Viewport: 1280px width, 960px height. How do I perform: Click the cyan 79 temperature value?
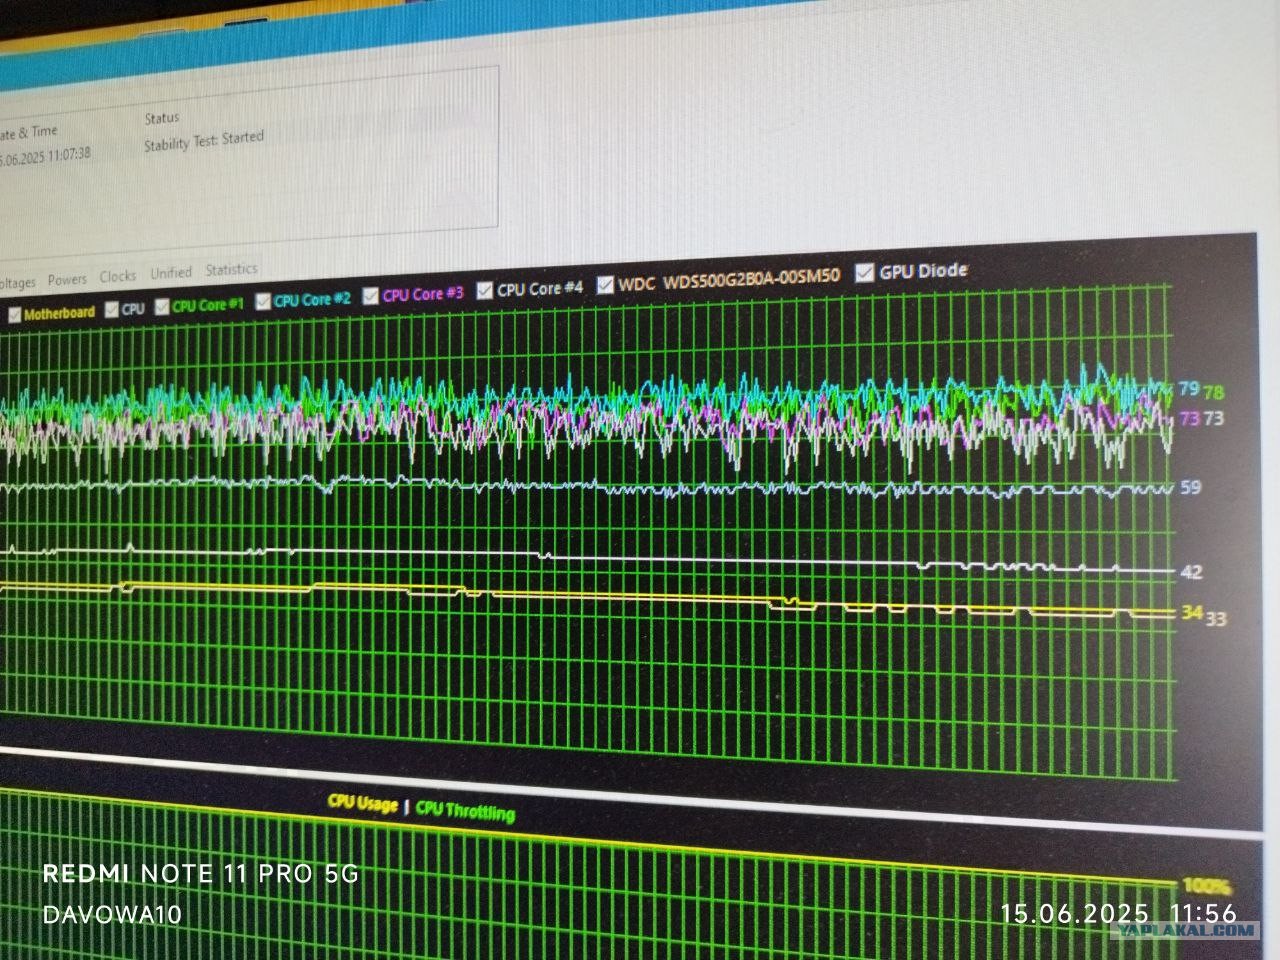1188,389
